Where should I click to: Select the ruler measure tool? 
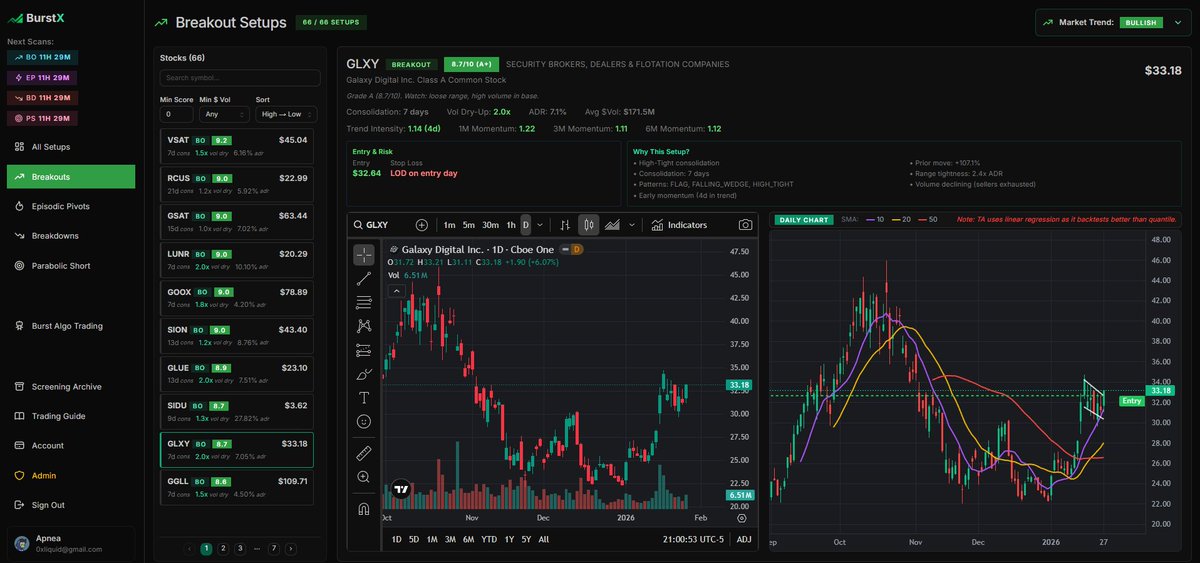[x=364, y=453]
